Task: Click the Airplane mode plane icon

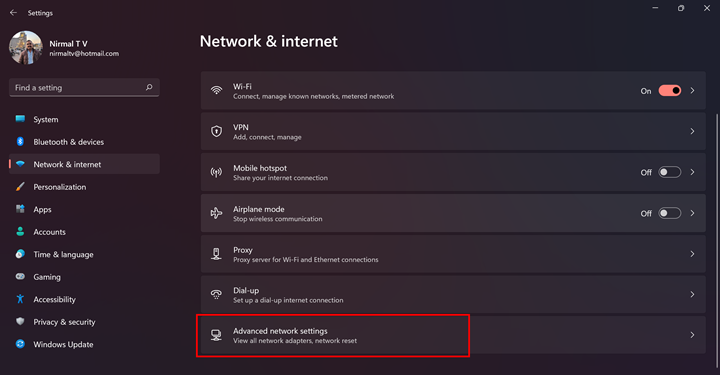Action: click(216, 213)
